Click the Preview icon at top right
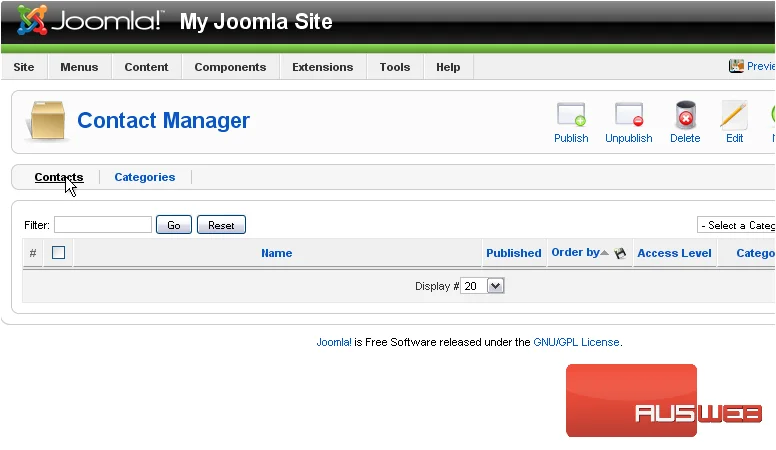This screenshot has height=450, width=776. [736, 66]
